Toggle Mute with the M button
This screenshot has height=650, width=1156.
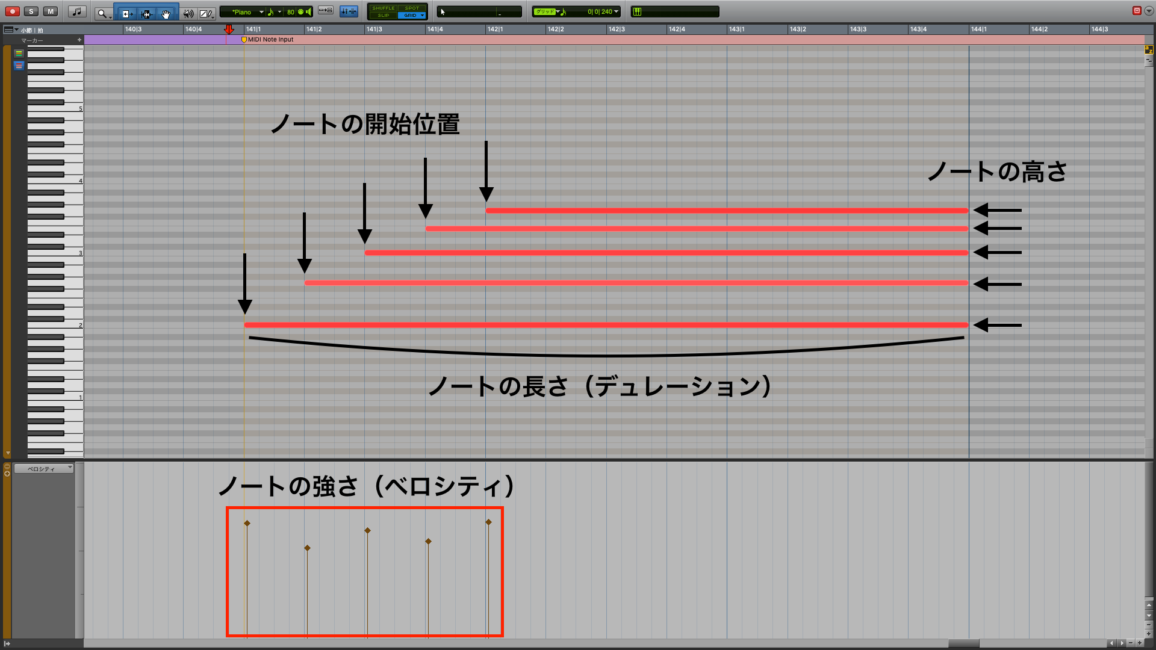50,11
